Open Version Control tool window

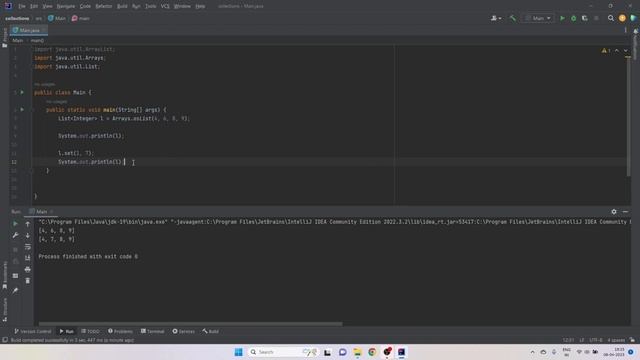[33, 331]
